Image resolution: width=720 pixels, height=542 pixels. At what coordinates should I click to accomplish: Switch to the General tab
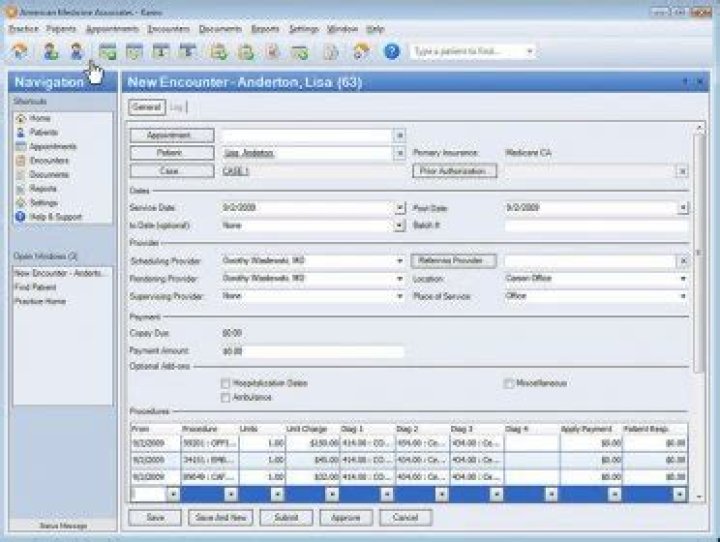(x=146, y=107)
